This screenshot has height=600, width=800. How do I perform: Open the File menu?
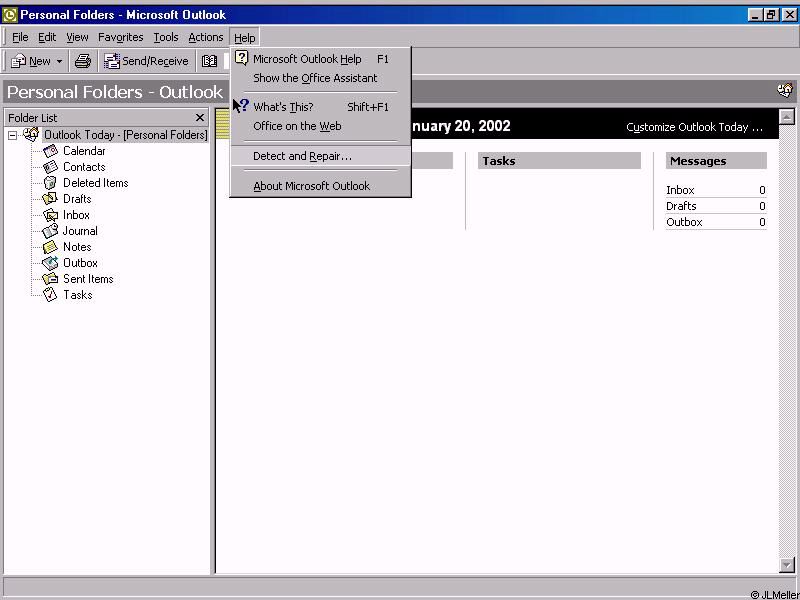20,37
